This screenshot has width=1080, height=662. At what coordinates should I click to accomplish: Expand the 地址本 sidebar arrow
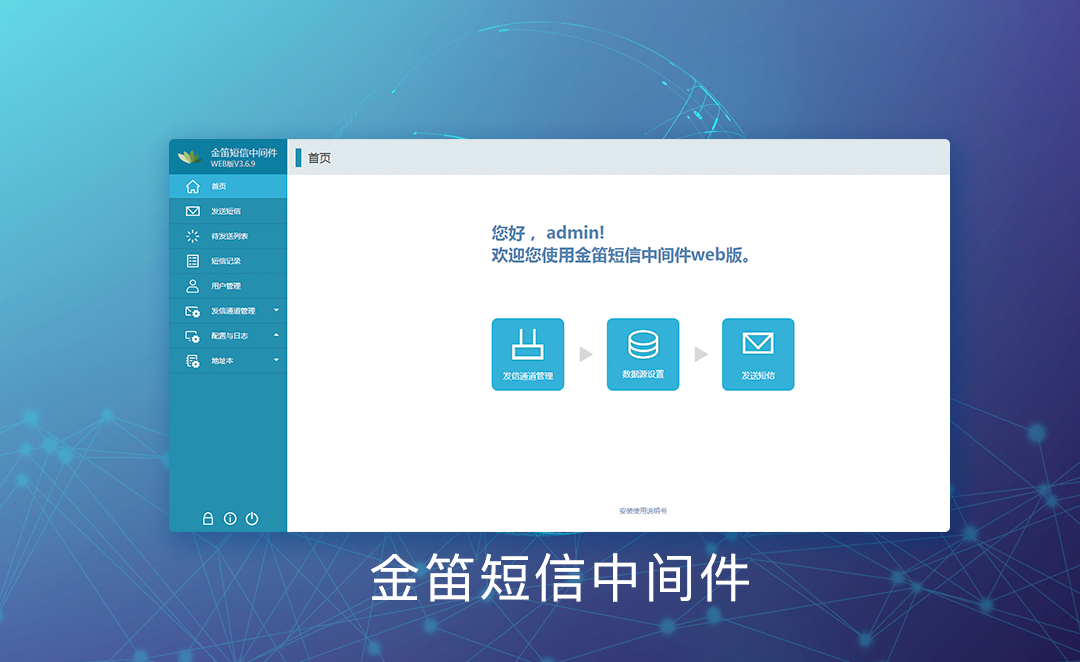click(276, 360)
